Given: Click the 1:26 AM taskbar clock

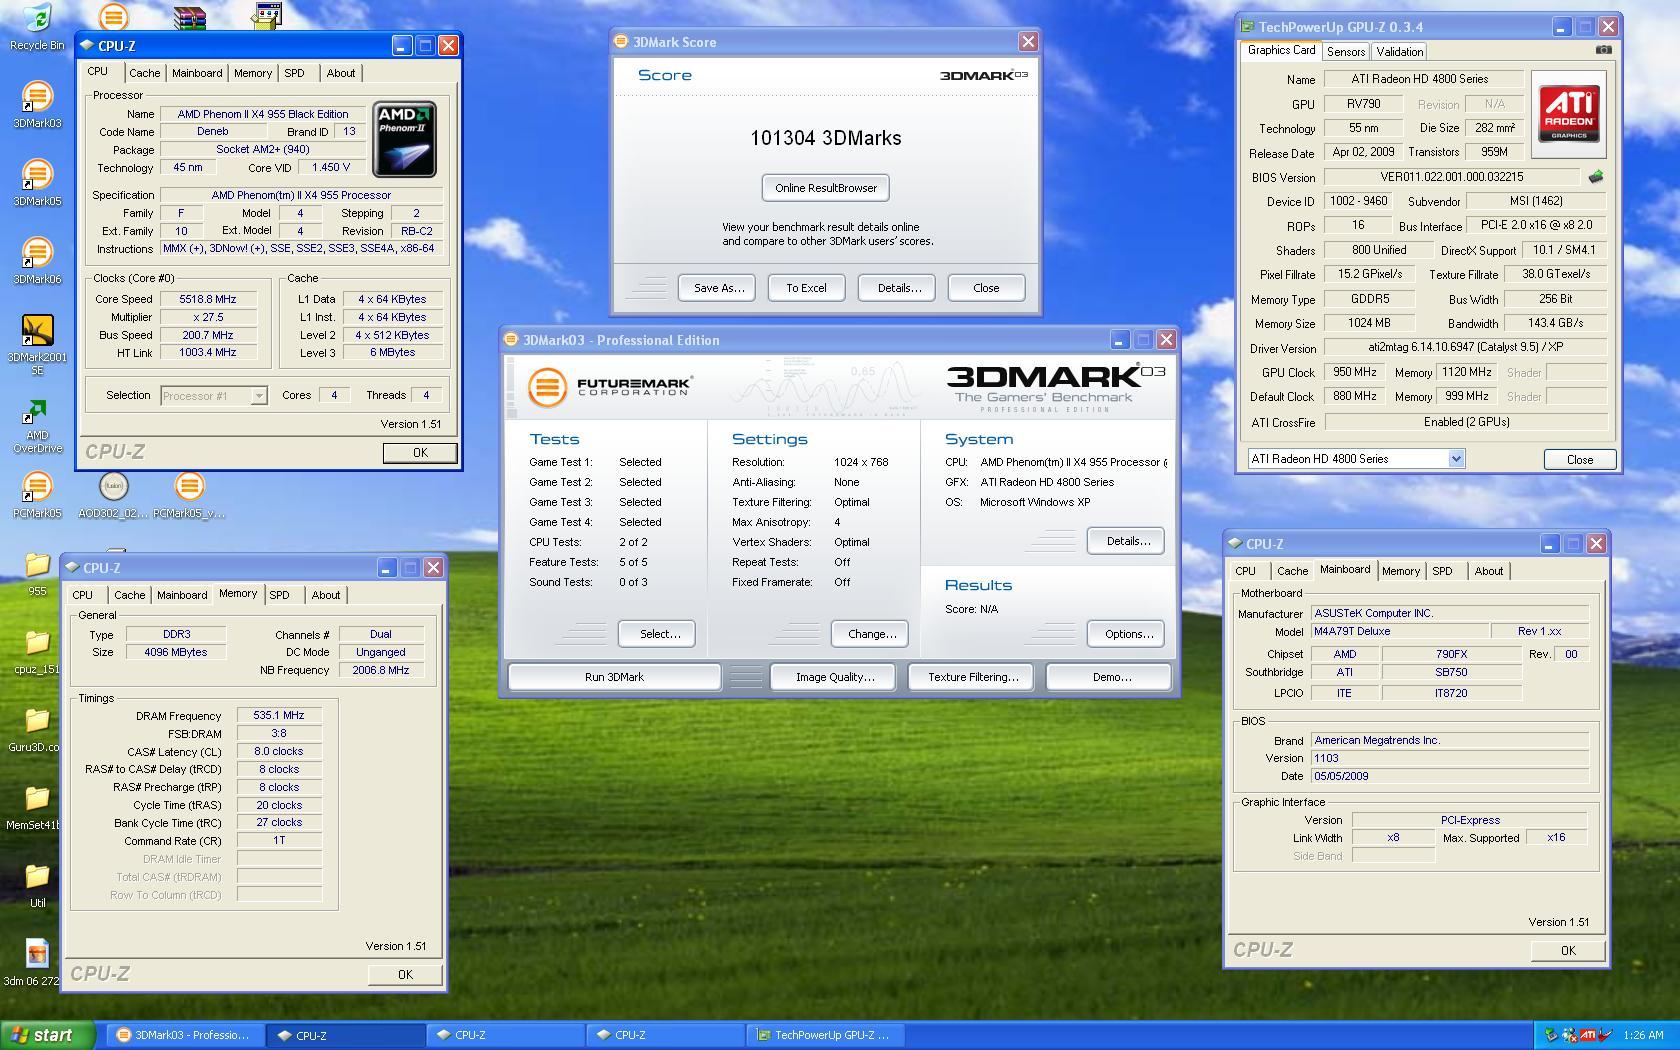Looking at the screenshot, I should [x=1644, y=1035].
